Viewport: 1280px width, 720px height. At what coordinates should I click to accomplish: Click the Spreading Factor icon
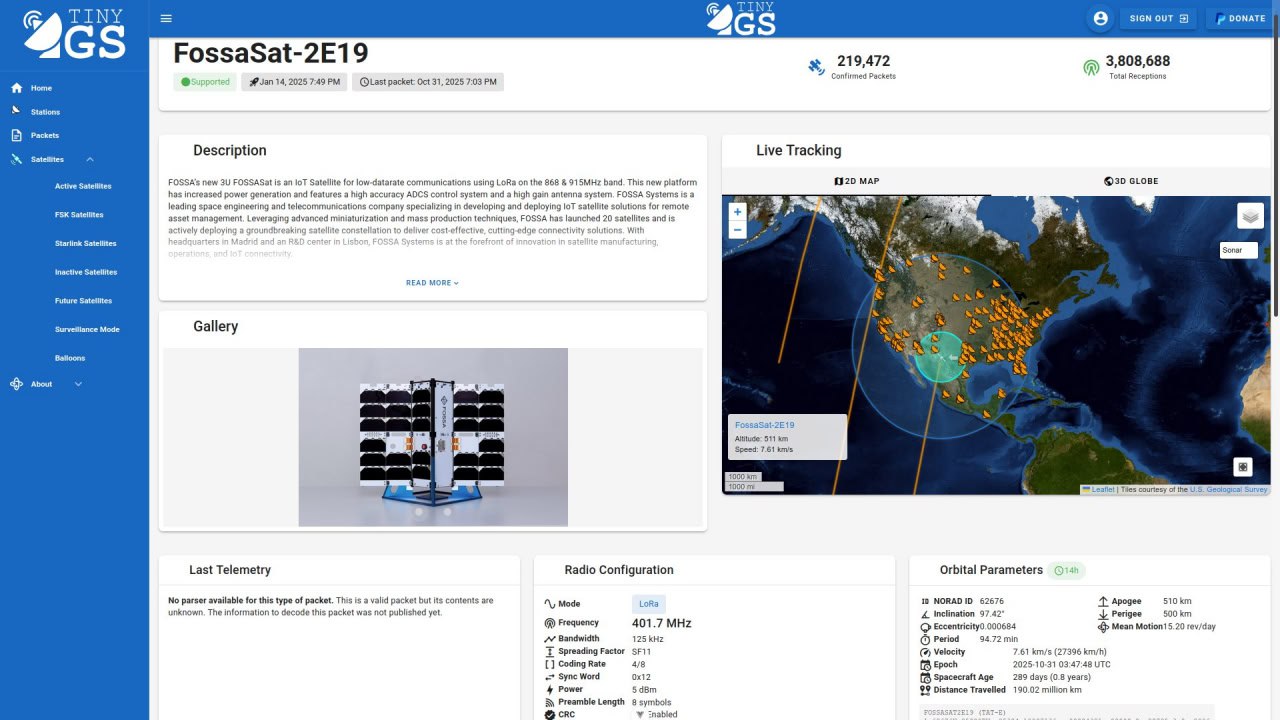click(549, 652)
